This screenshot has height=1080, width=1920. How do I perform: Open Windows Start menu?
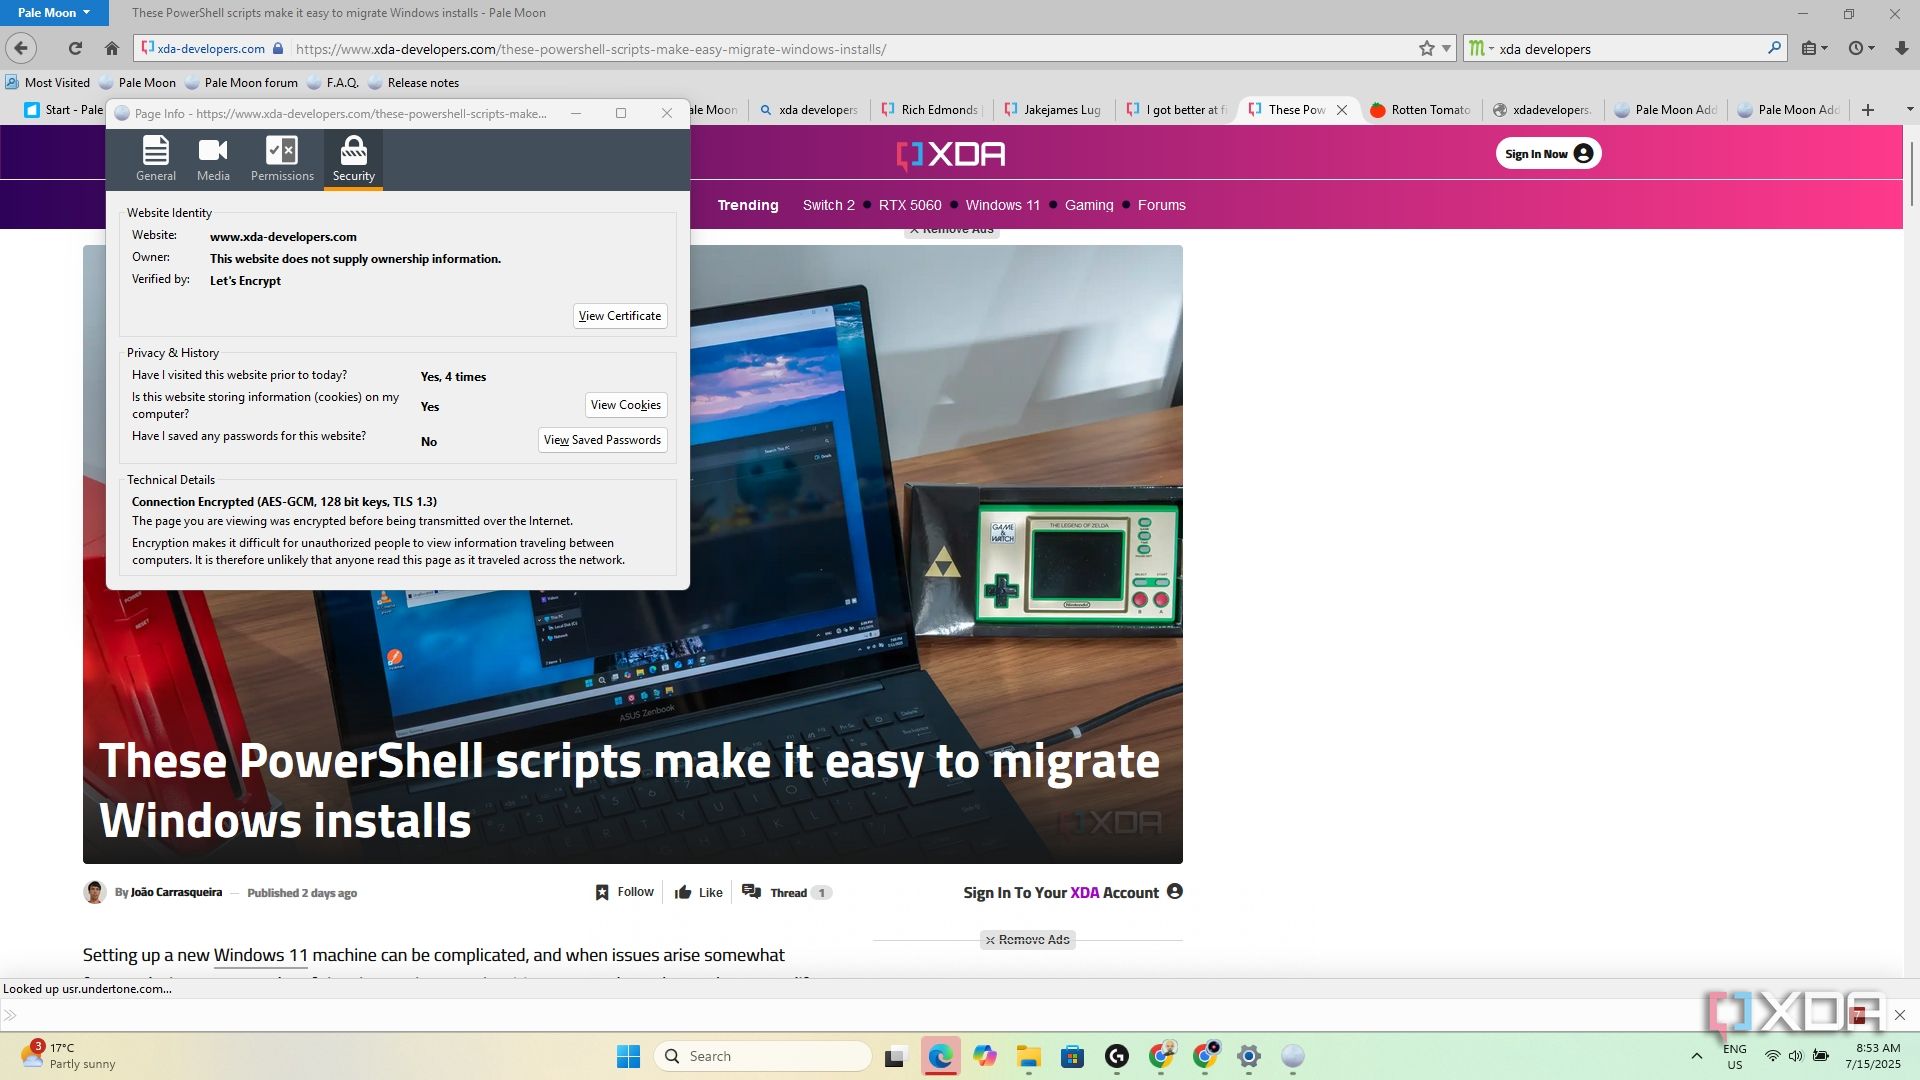pyautogui.click(x=628, y=1056)
